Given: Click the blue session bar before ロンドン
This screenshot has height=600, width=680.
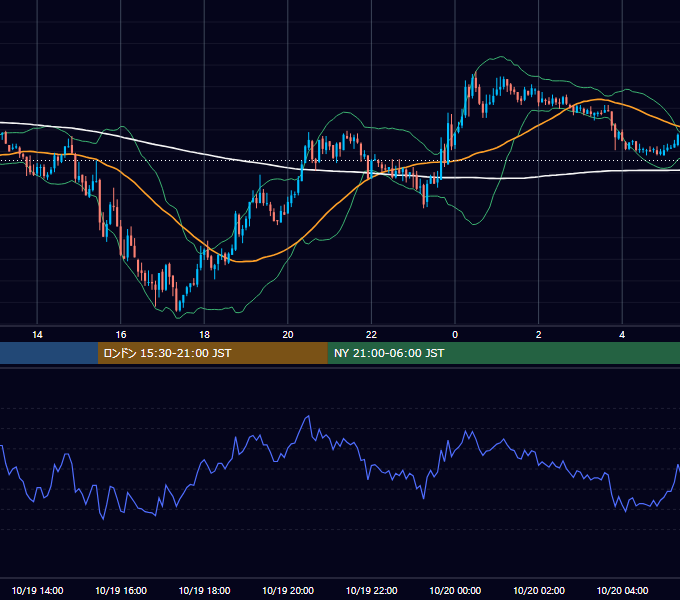Looking at the screenshot, I should pyautogui.click(x=49, y=353).
